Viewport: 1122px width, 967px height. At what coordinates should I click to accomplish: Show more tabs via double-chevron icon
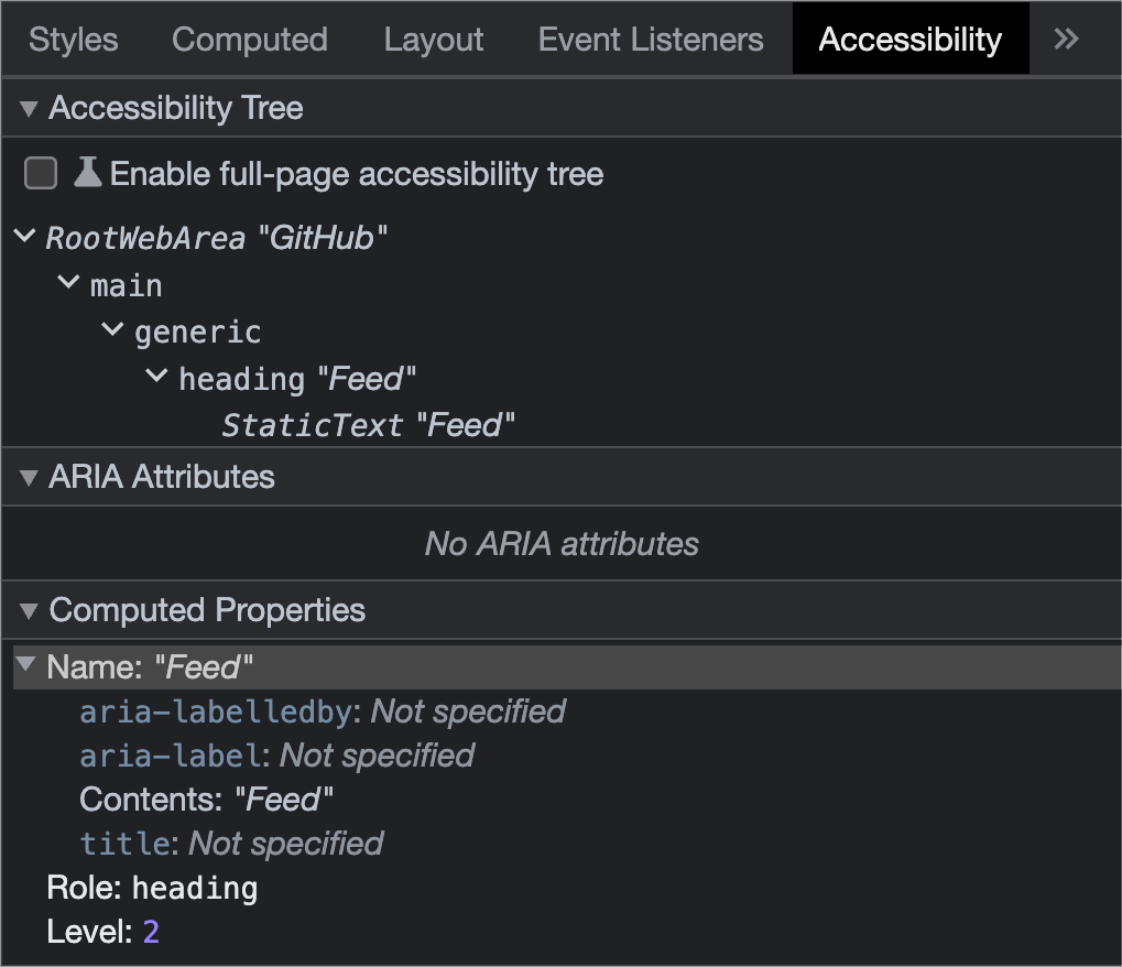click(x=1066, y=39)
